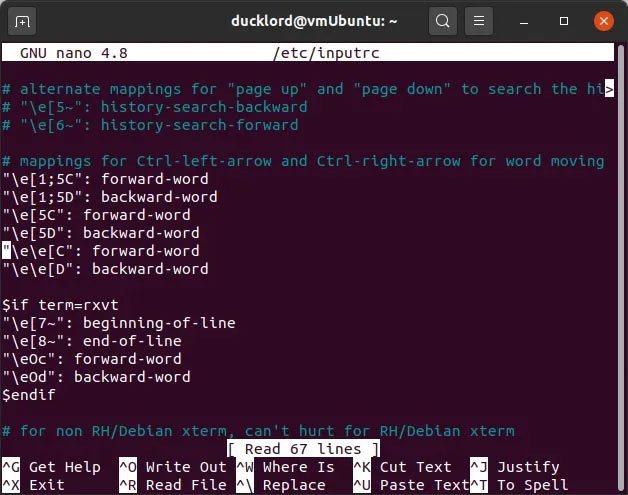
Task: Click the ^J Justify shortcut
Action: point(515,467)
